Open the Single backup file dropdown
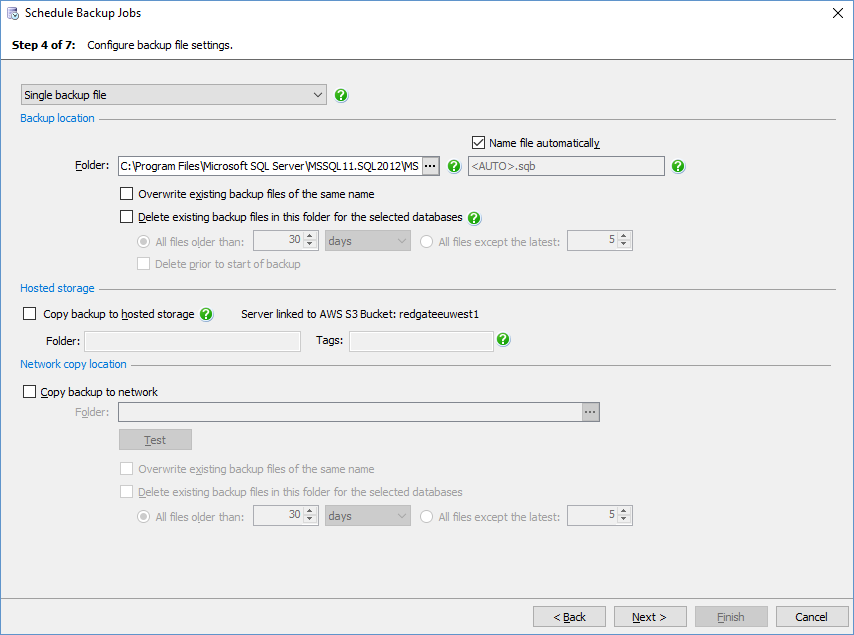The image size is (854, 635). tap(174, 95)
